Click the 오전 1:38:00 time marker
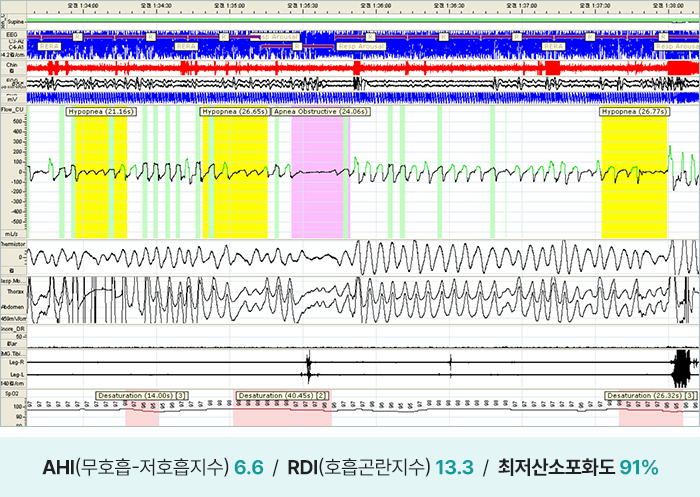The image size is (700, 497). click(x=669, y=6)
